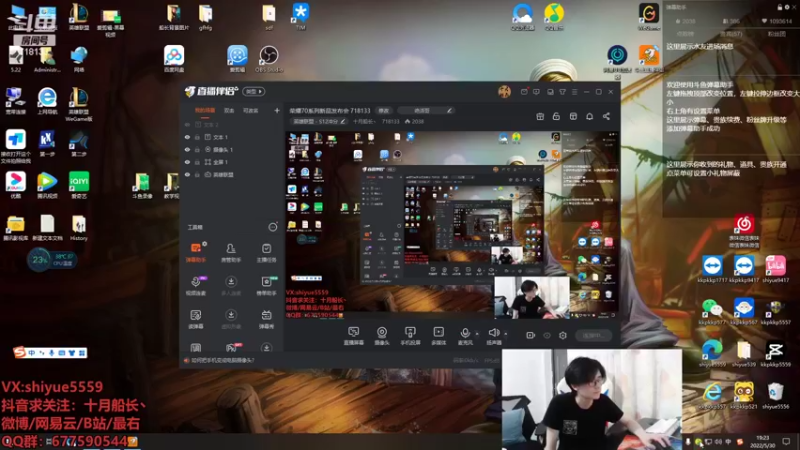This screenshot has height=450, width=800.
Task: Click the record video icon beside the stream button
Action: [531, 335]
